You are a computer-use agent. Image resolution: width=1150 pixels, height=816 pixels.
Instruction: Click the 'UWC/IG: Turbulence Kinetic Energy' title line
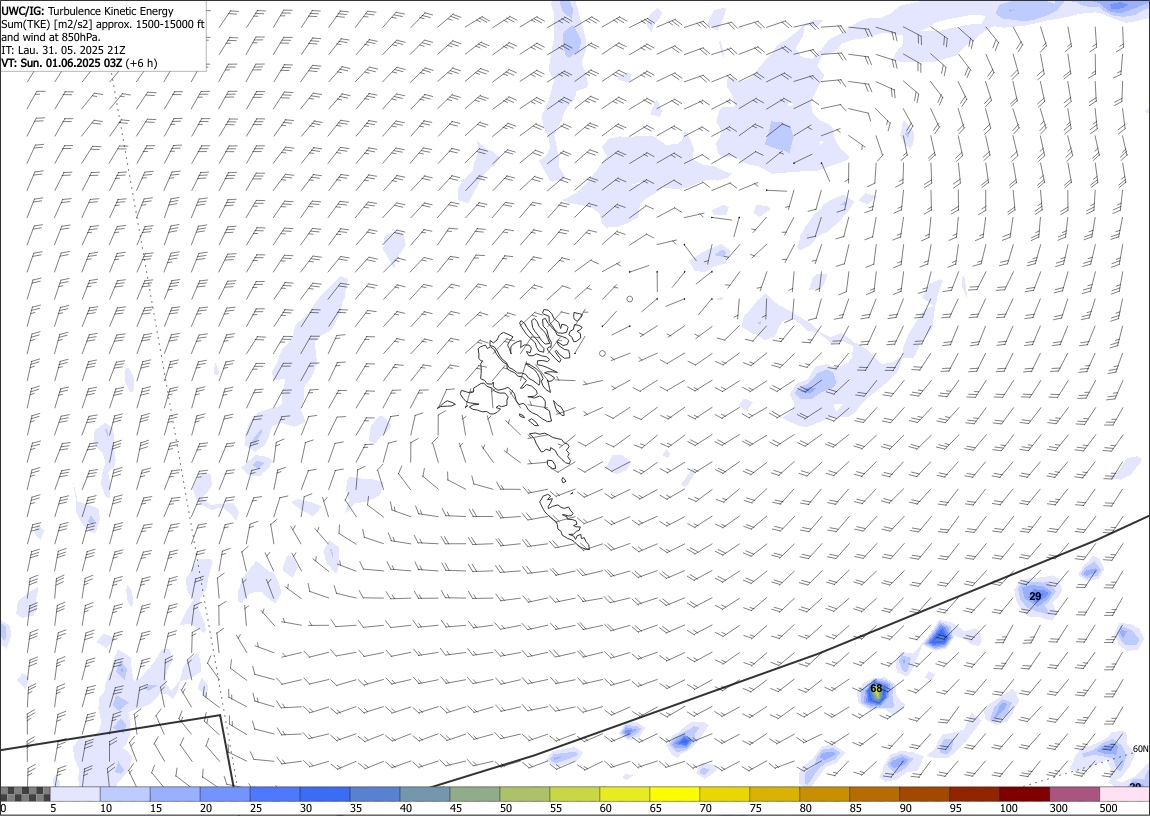tap(87, 11)
